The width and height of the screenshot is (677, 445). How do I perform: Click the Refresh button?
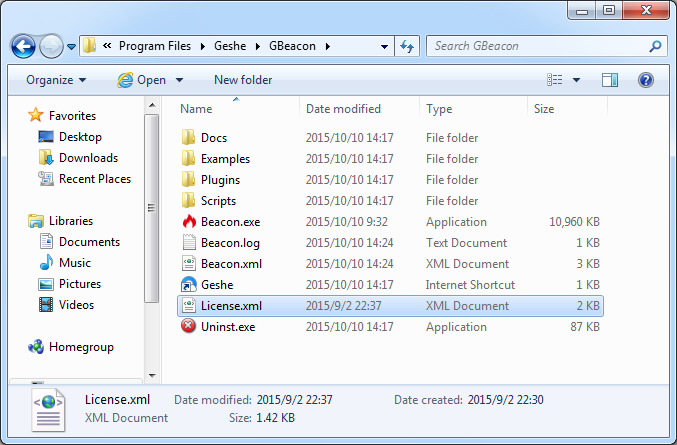[407, 46]
